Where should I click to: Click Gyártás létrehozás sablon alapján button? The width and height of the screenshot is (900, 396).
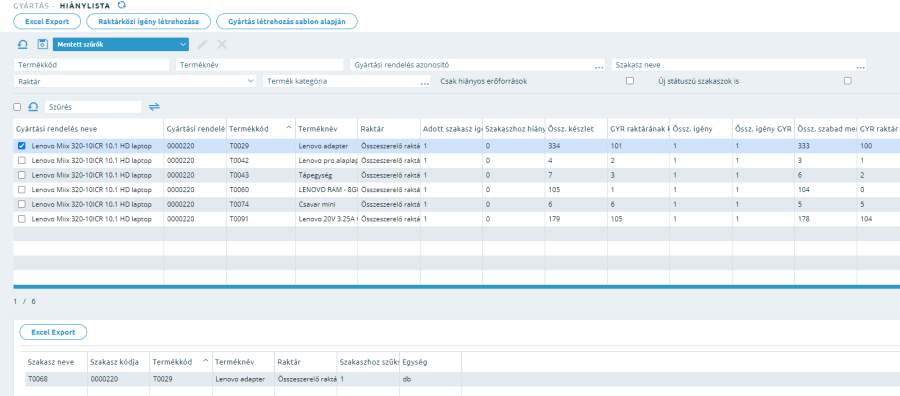coord(287,21)
